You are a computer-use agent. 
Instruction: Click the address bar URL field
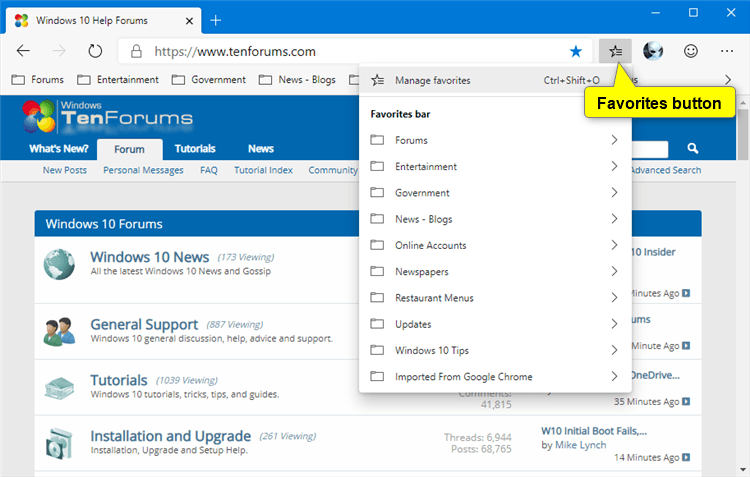click(x=354, y=51)
